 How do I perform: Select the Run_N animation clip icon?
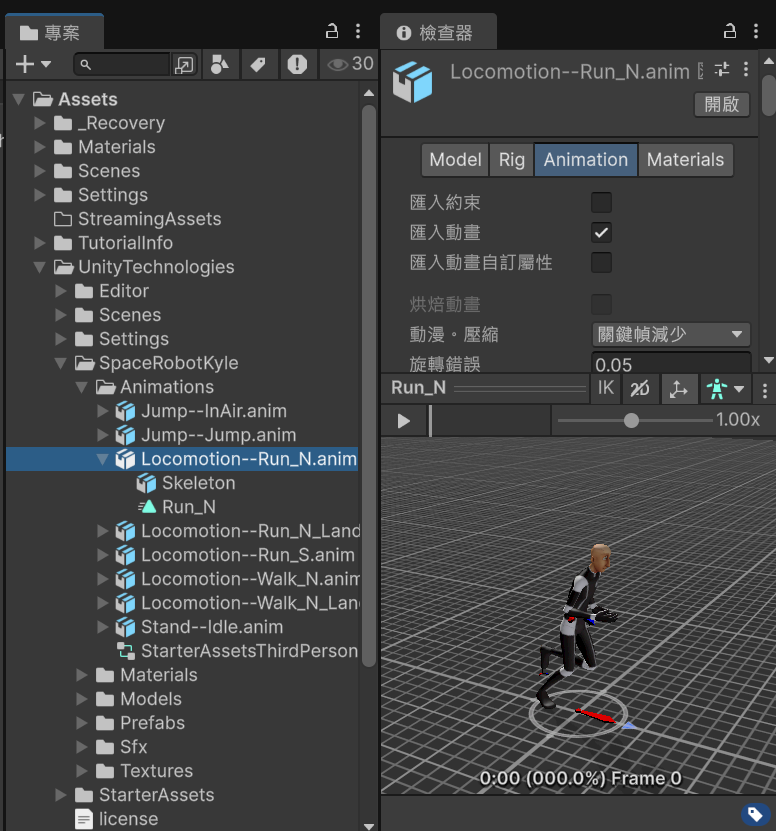147,507
